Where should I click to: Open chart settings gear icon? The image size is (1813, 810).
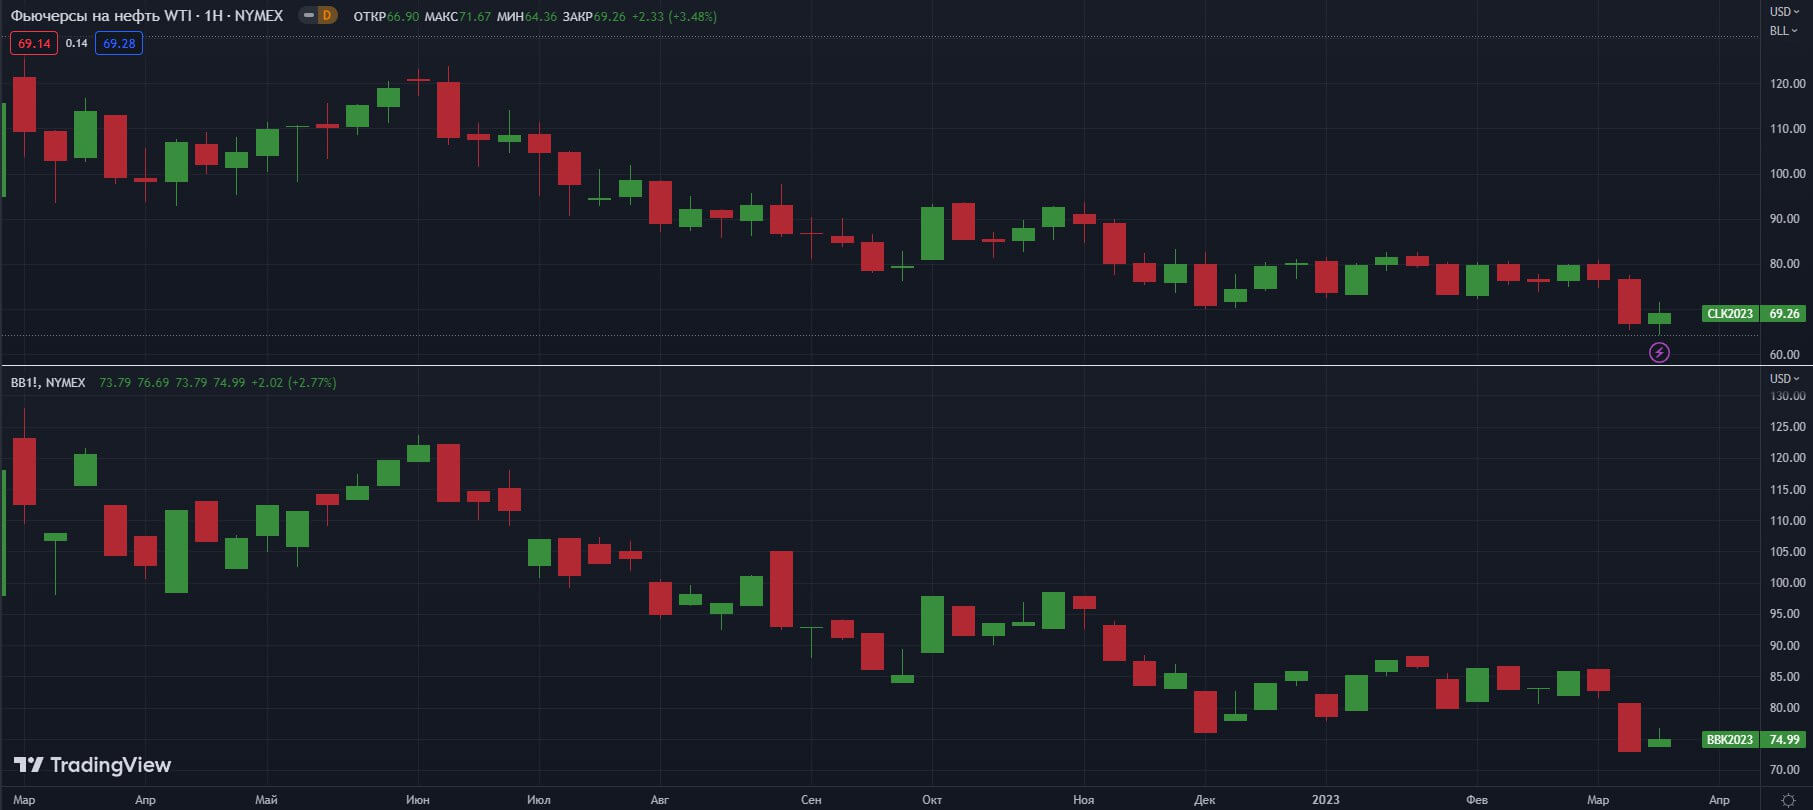click(x=1789, y=800)
